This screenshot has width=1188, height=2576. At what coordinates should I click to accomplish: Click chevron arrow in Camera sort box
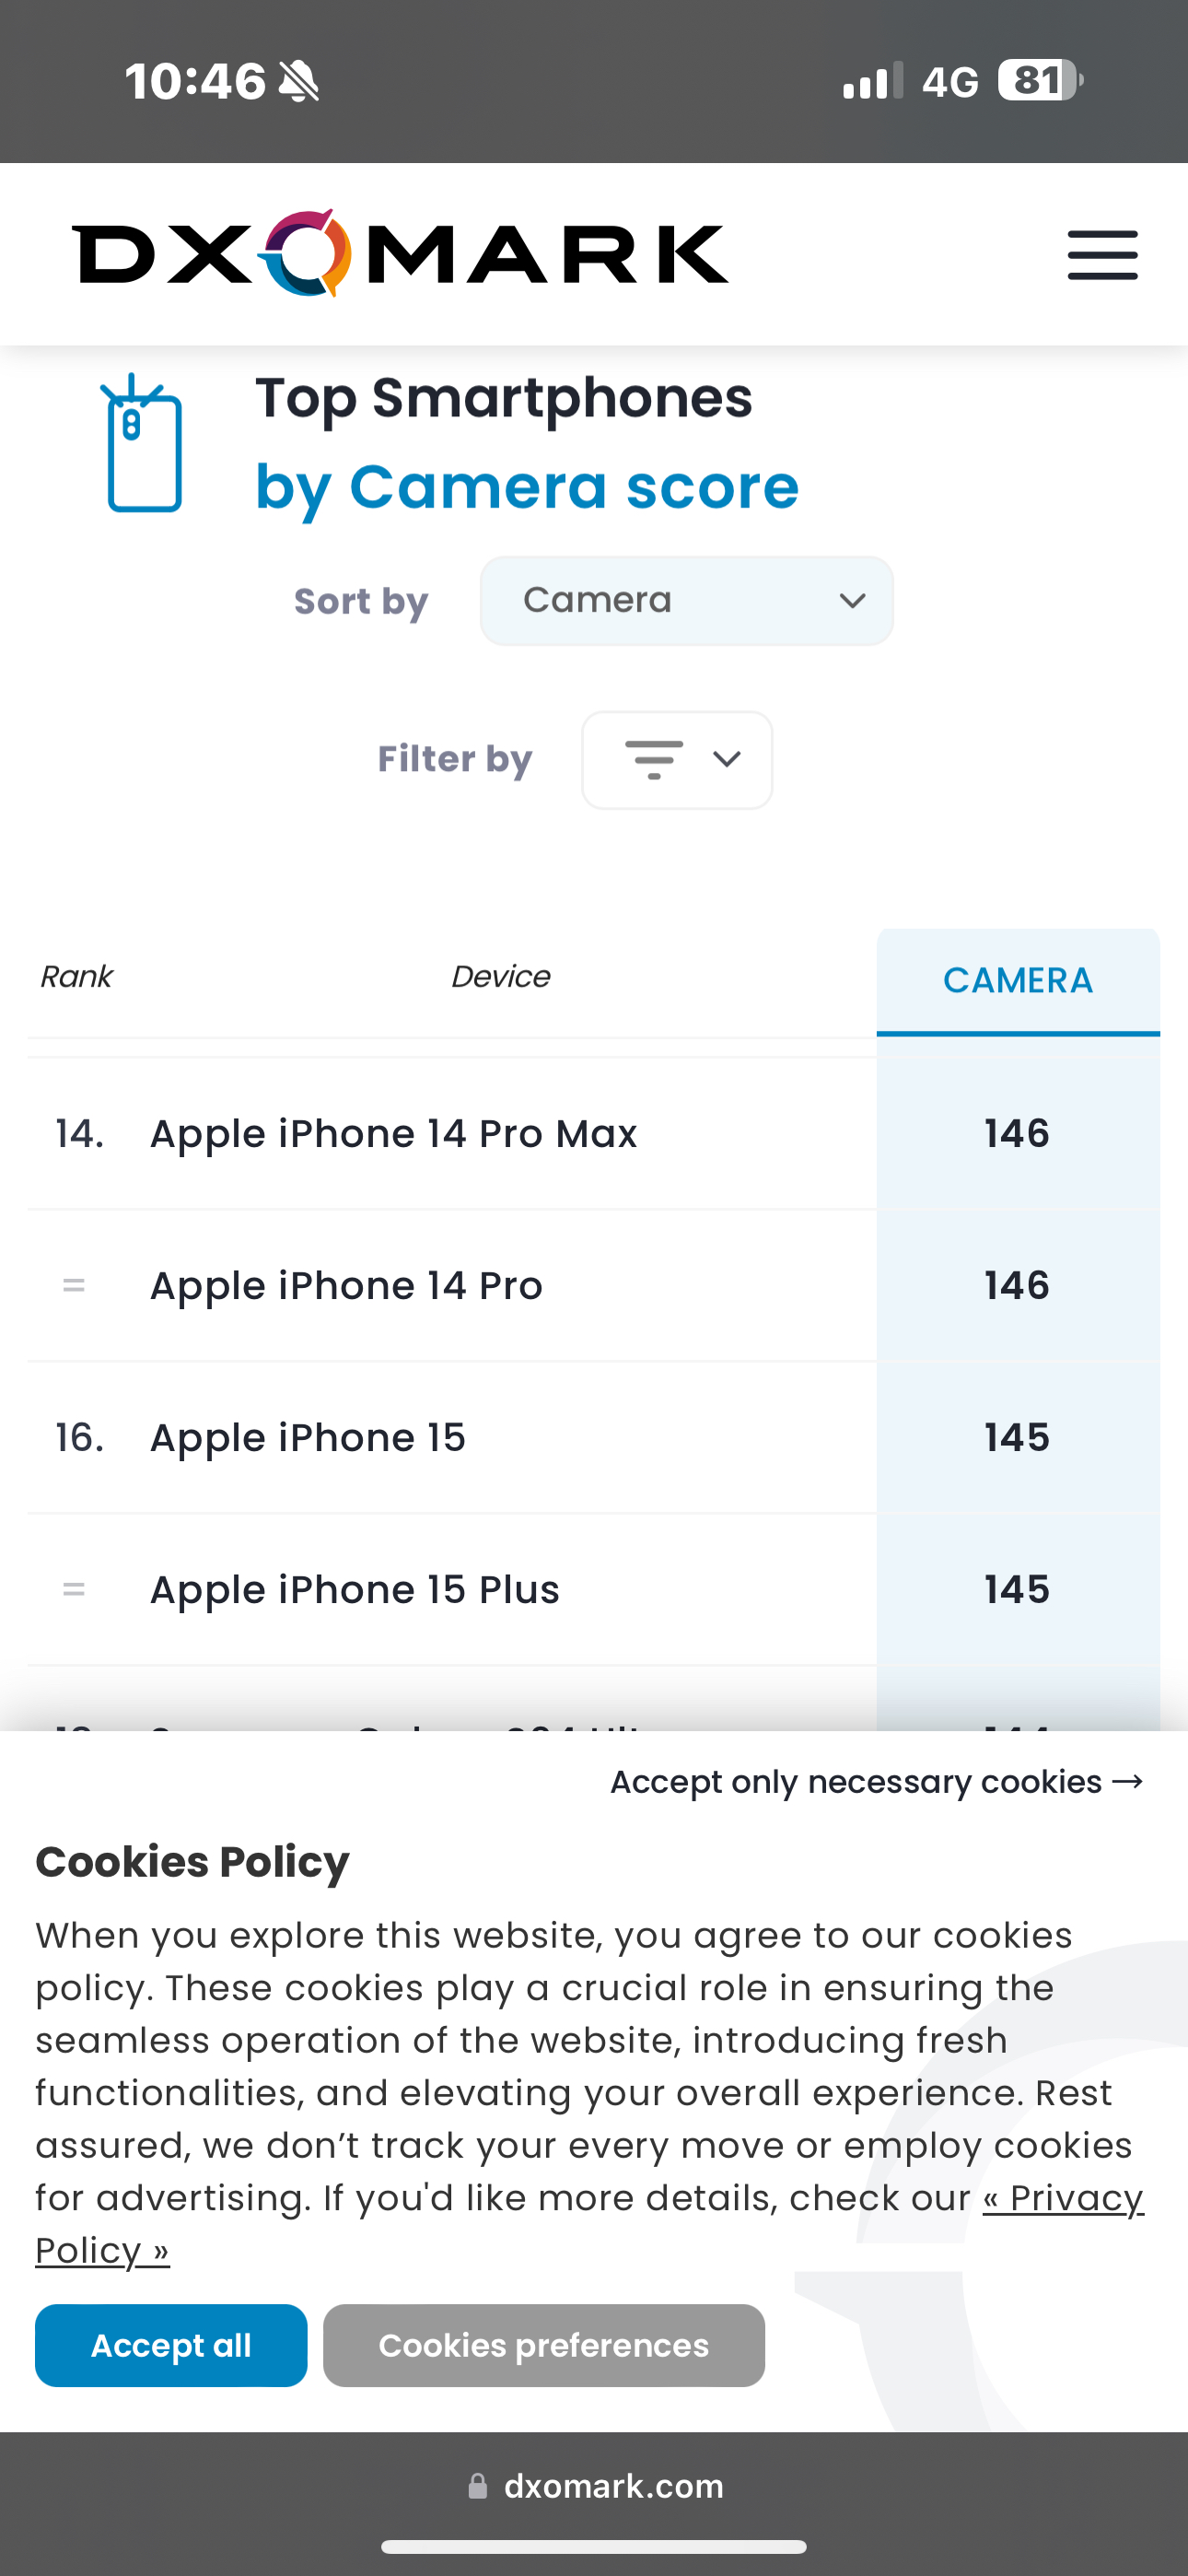pos(852,601)
